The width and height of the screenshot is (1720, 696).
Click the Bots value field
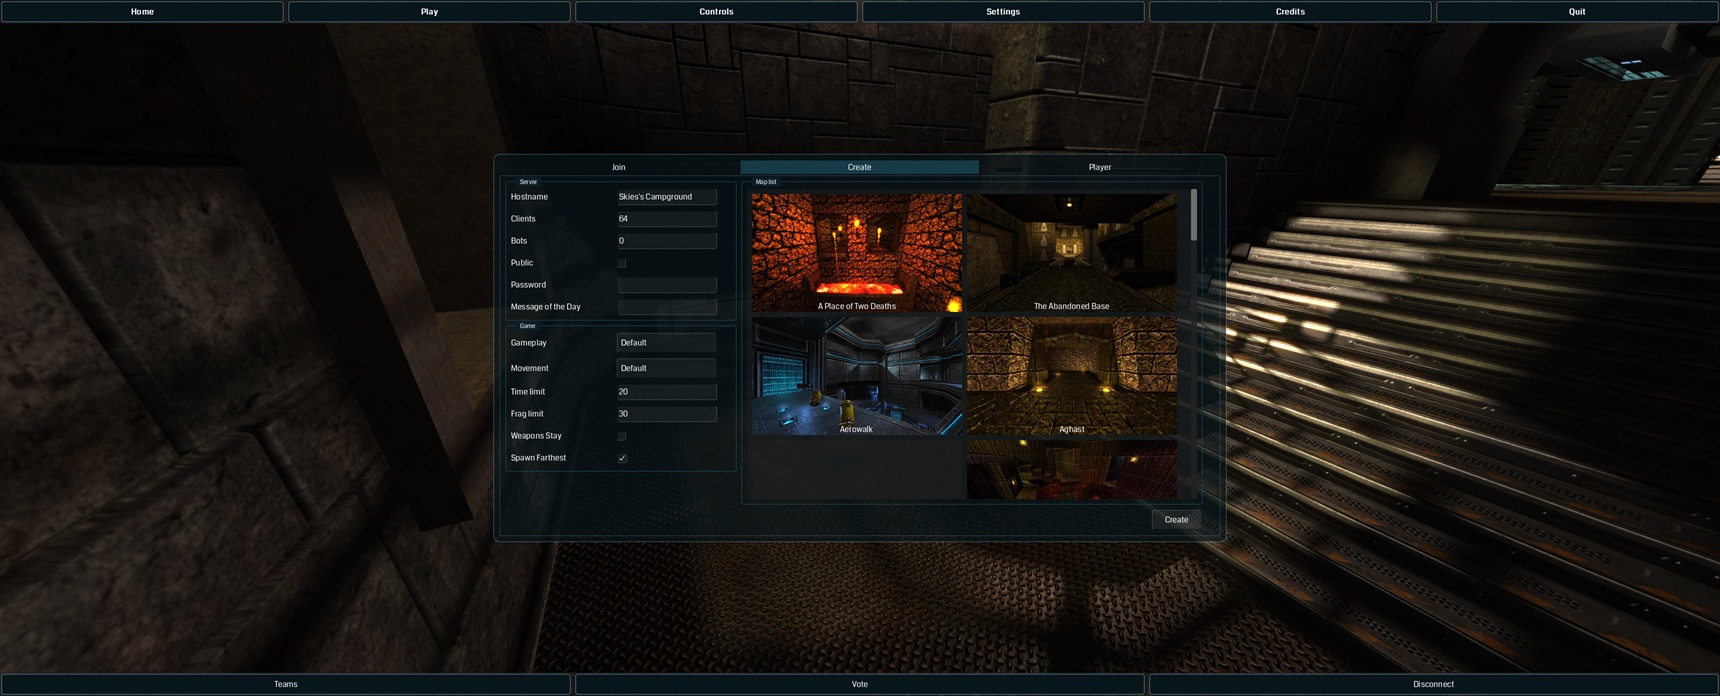tap(666, 241)
